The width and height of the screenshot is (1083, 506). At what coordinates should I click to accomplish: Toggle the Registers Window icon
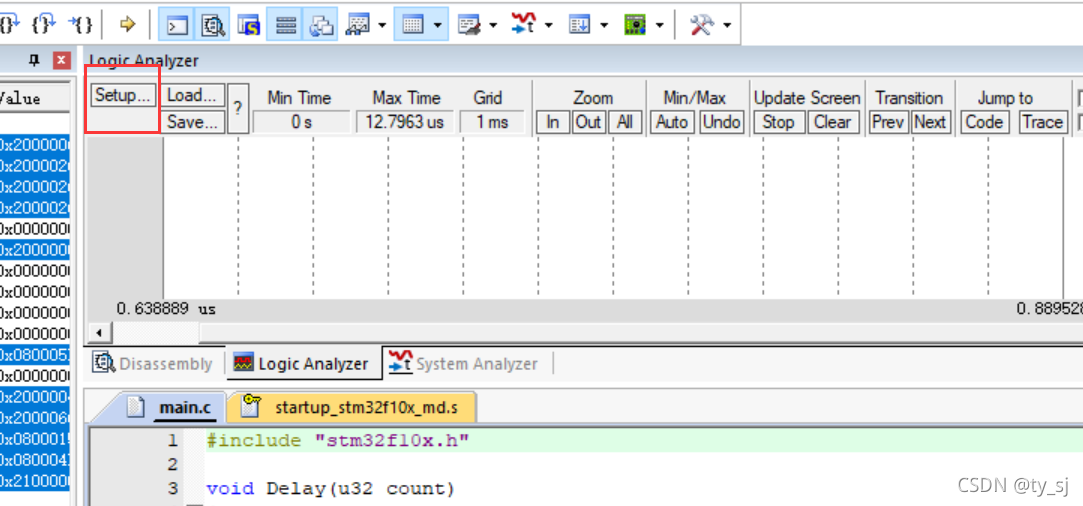click(x=285, y=26)
